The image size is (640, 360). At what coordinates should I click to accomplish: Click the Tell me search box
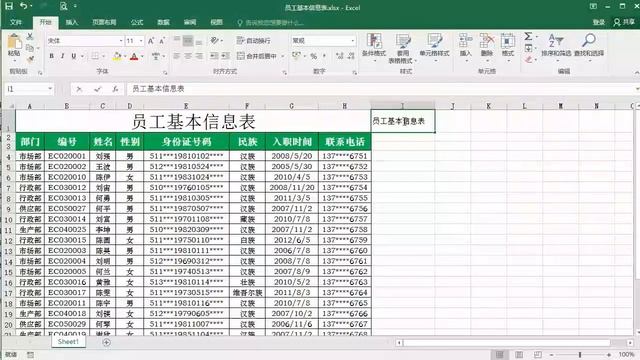271,22
